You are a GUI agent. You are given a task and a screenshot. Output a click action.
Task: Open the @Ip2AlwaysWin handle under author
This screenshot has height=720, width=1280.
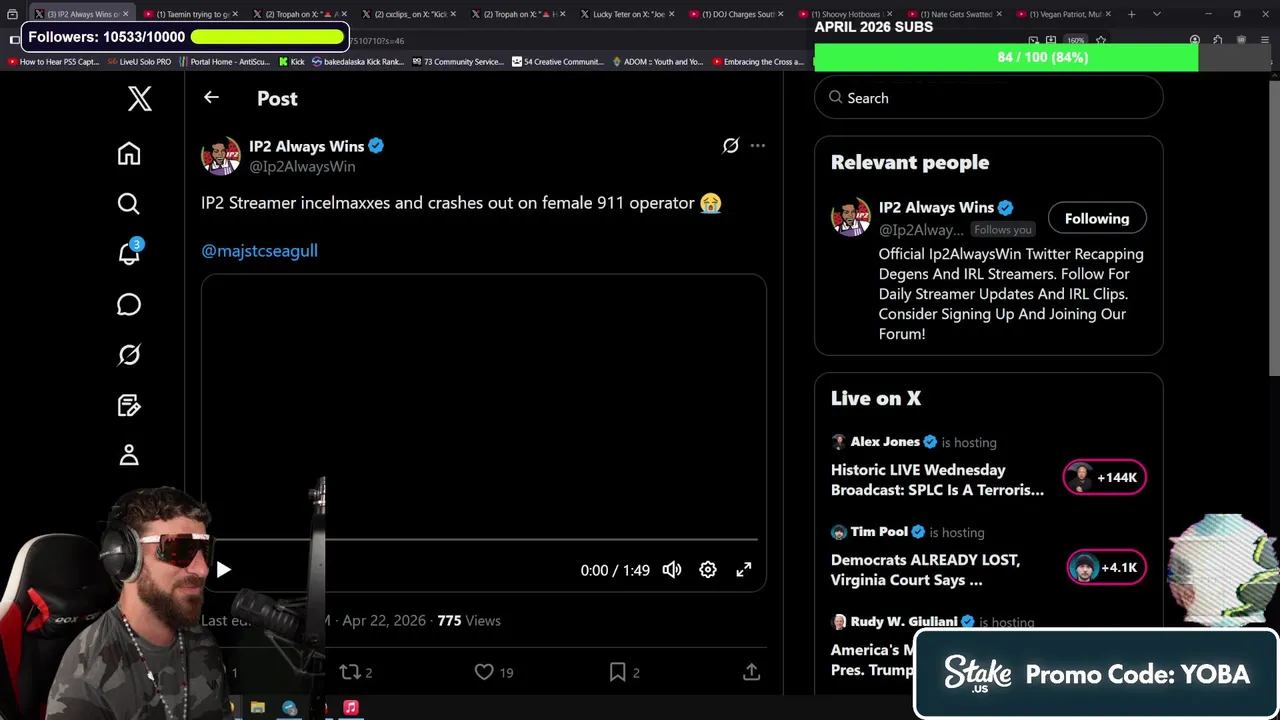click(x=302, y=167)
